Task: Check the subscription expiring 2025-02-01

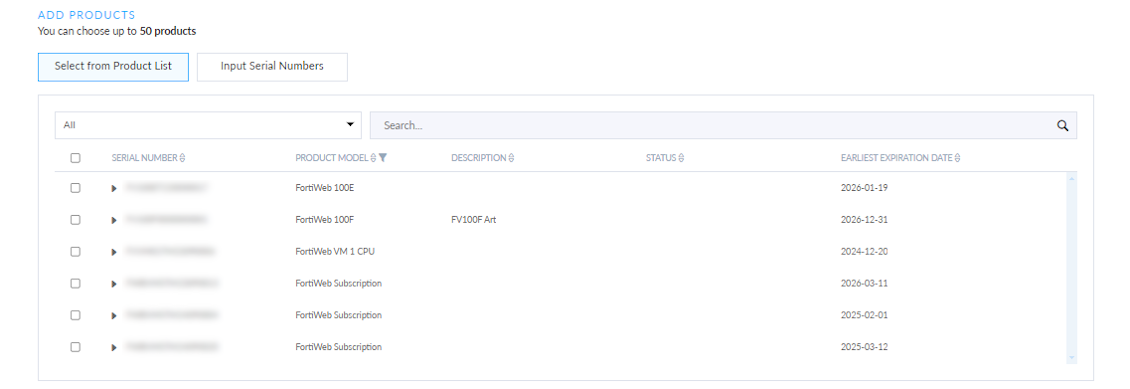Action: coord(76,315)
